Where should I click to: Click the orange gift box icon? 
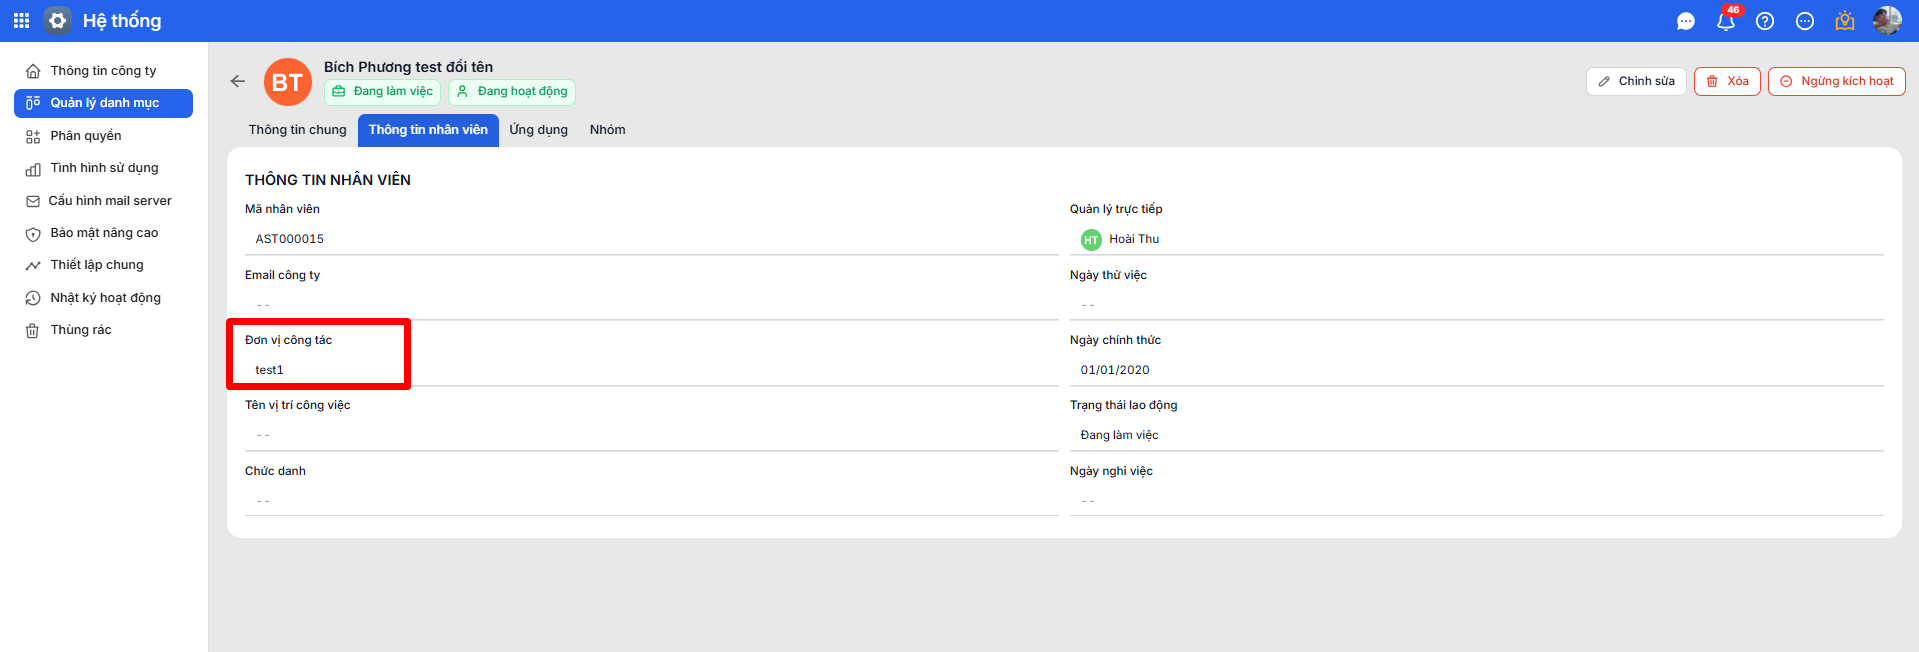click(x=1845, y=21)
